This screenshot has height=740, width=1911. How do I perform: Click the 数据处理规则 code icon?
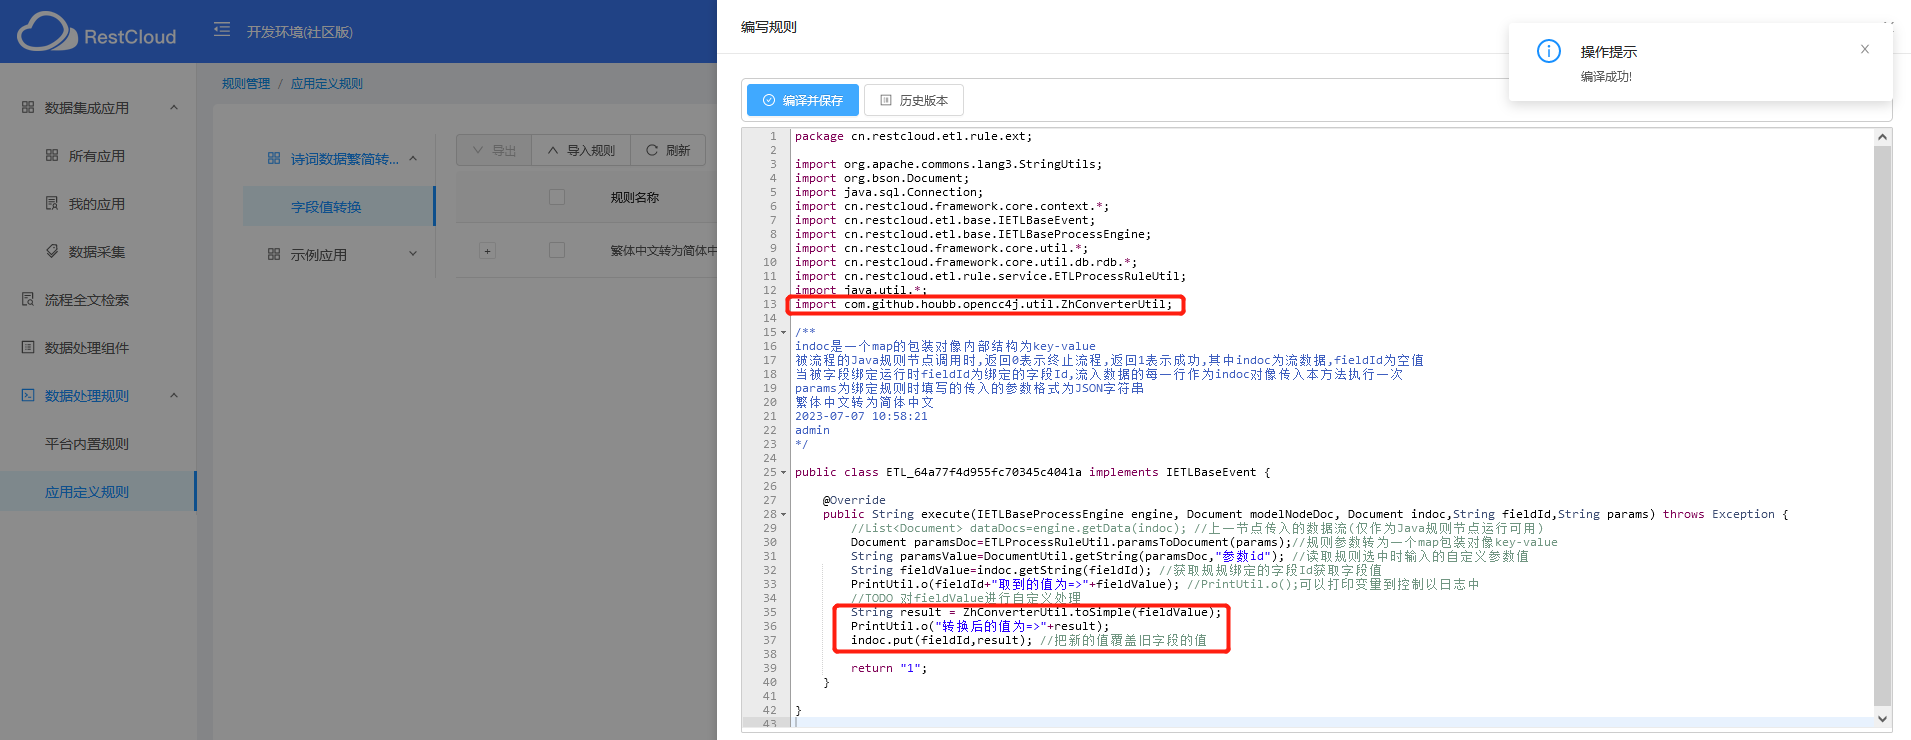(x=28, y=395)
